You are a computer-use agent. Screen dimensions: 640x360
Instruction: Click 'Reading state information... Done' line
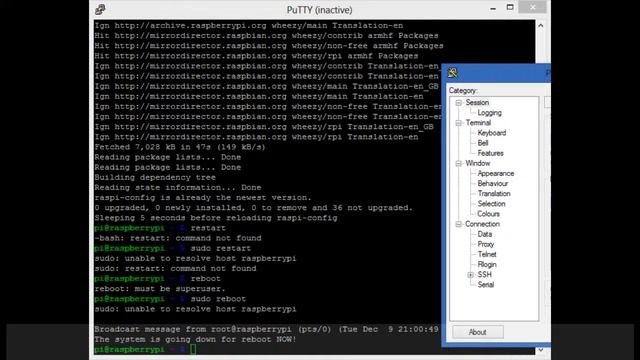tap(178, 188)
